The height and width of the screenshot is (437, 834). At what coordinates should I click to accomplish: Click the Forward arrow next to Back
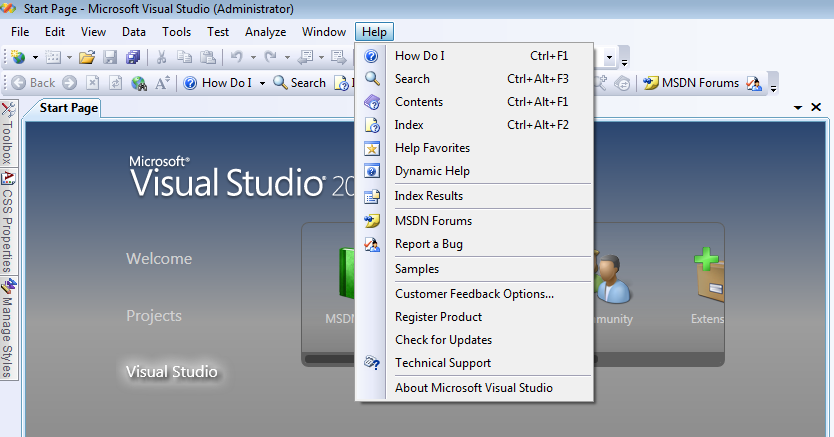70,83
